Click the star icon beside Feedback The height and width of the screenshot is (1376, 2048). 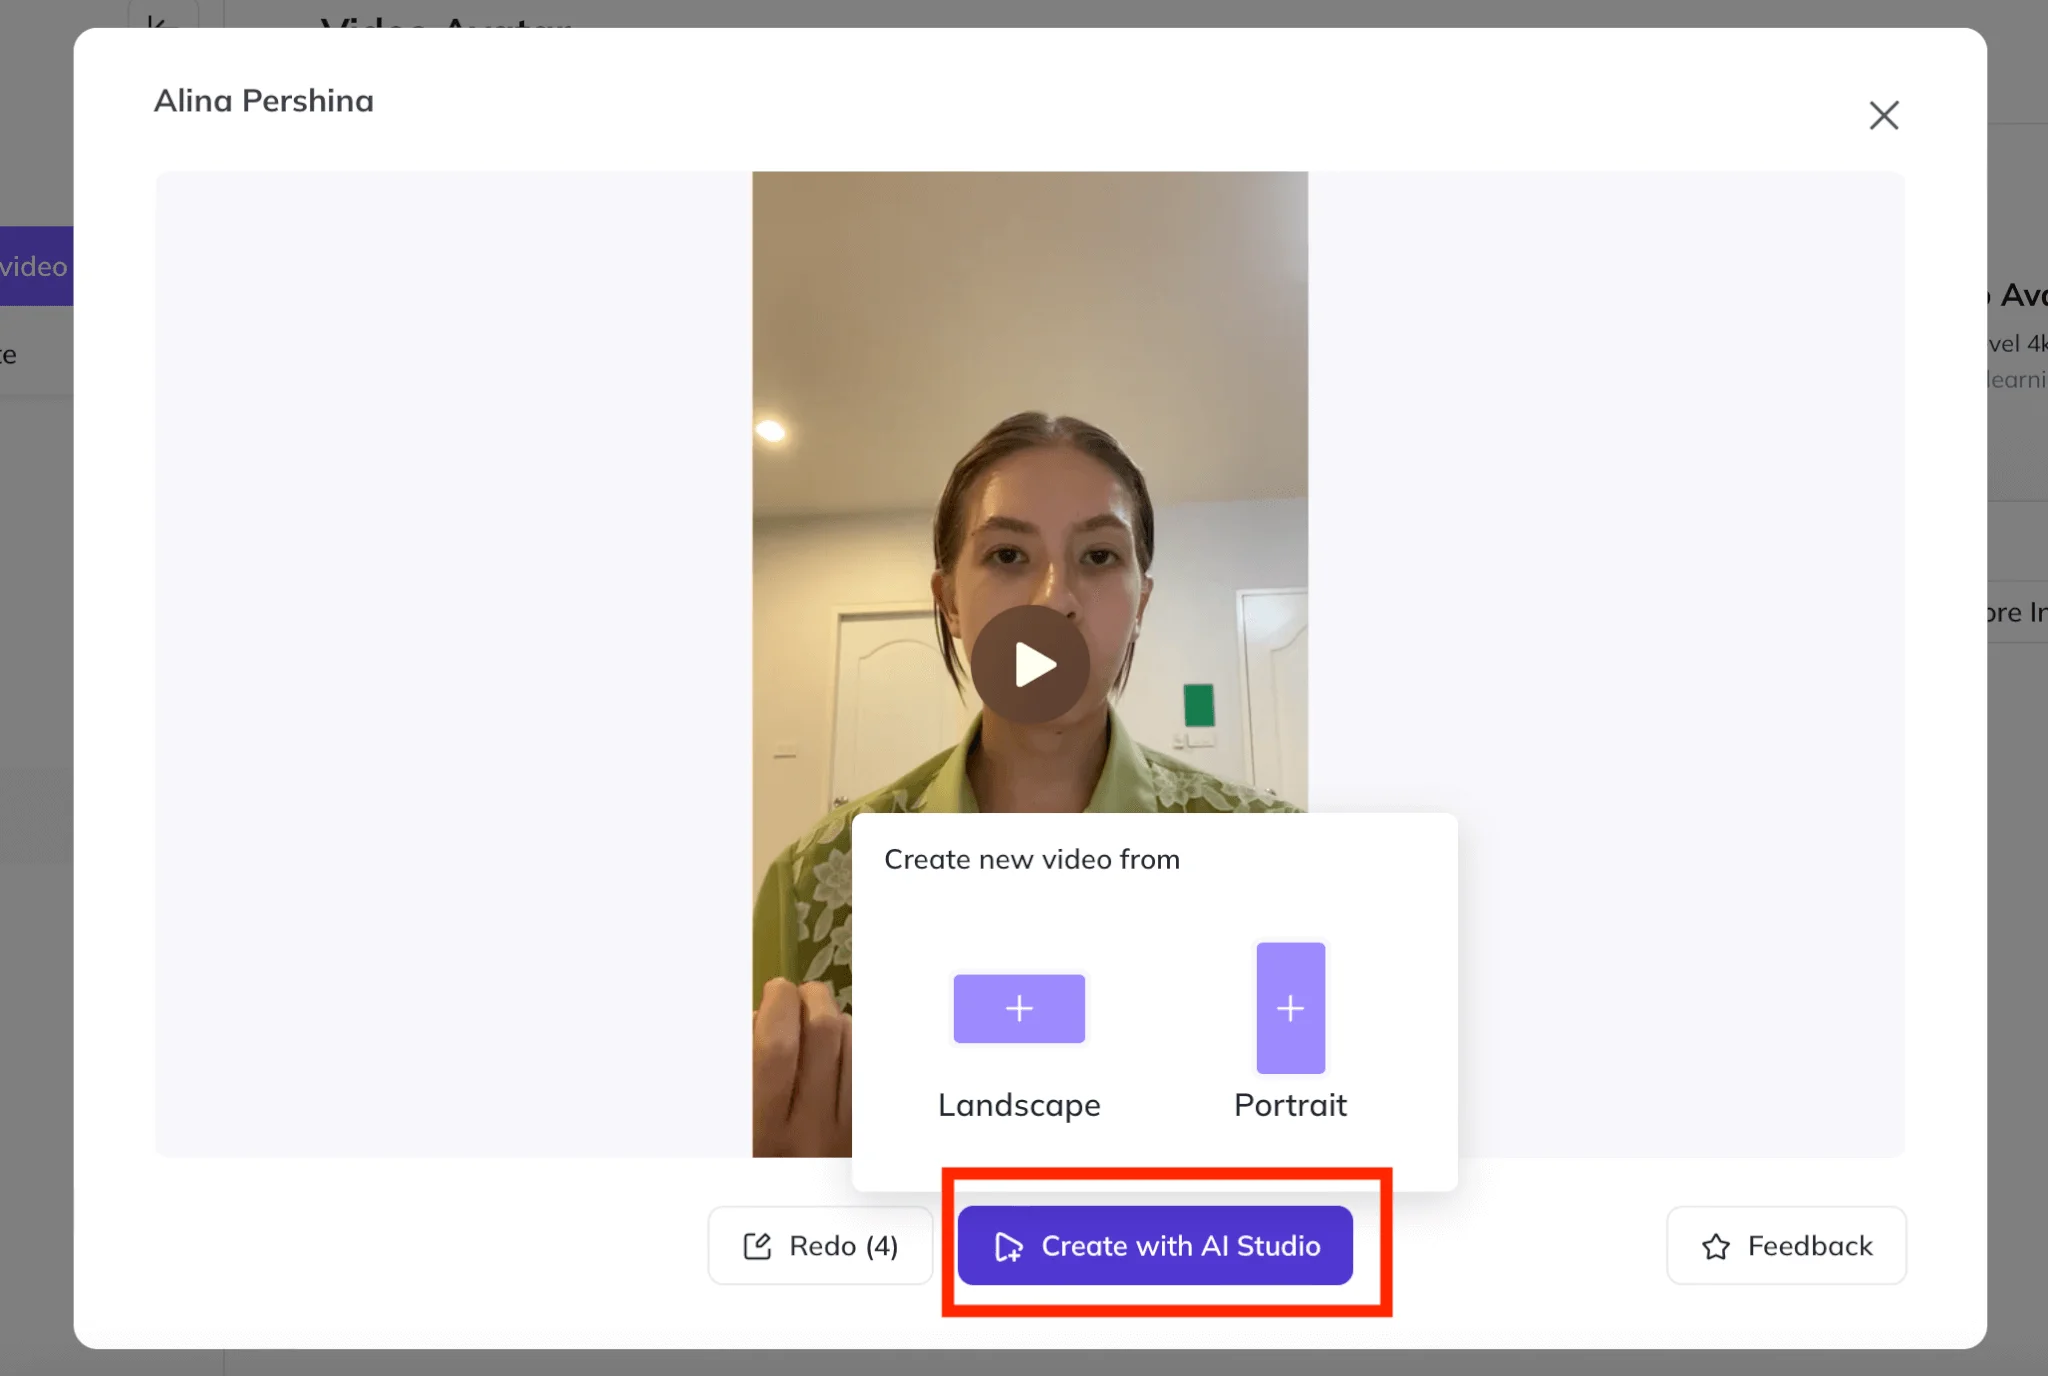(1716, 1247)
